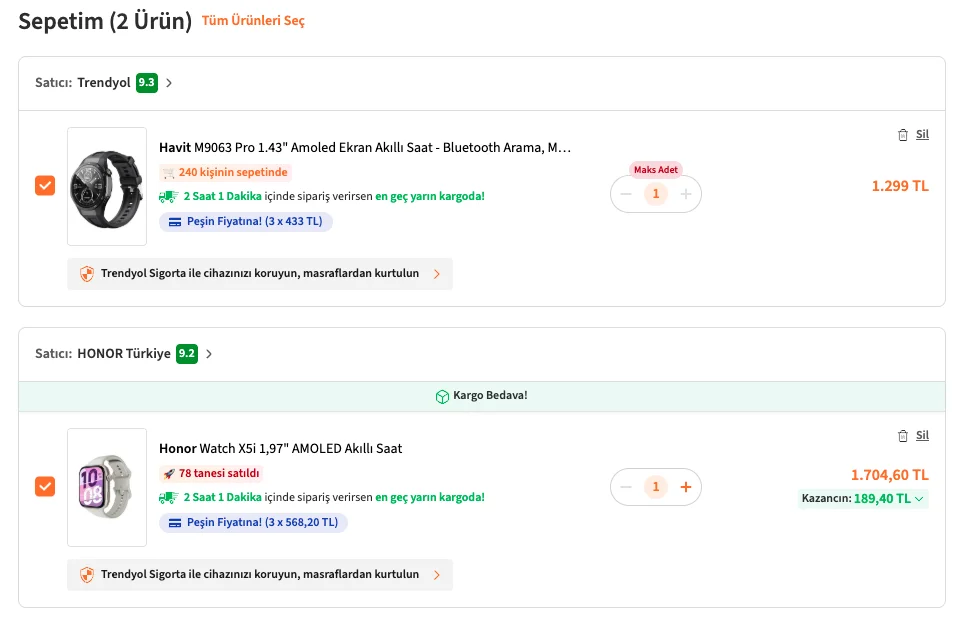Click 'Sepetim (2 Ürün)' heading
The image size is (954, 623).
(x=105, y=21)
